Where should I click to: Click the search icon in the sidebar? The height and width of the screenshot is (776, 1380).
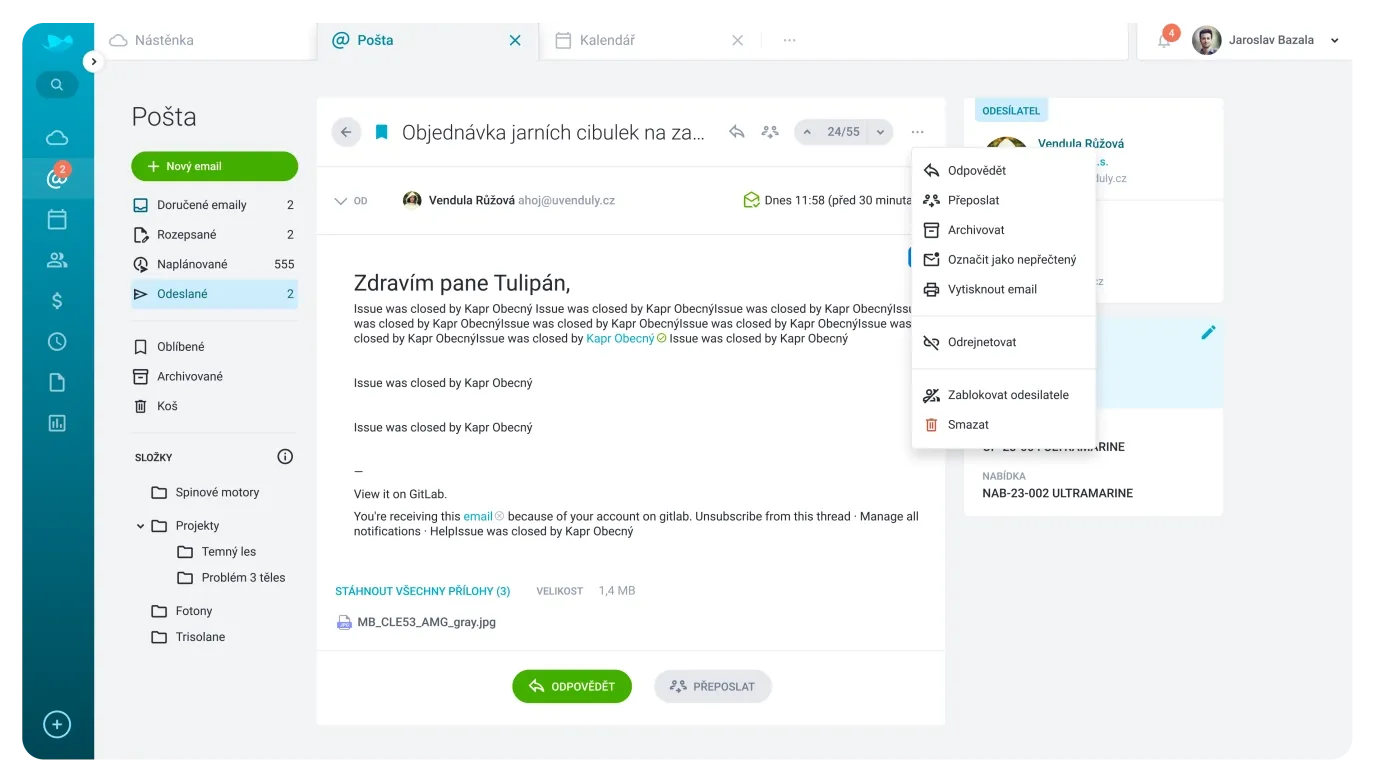[x=57, y=85]
